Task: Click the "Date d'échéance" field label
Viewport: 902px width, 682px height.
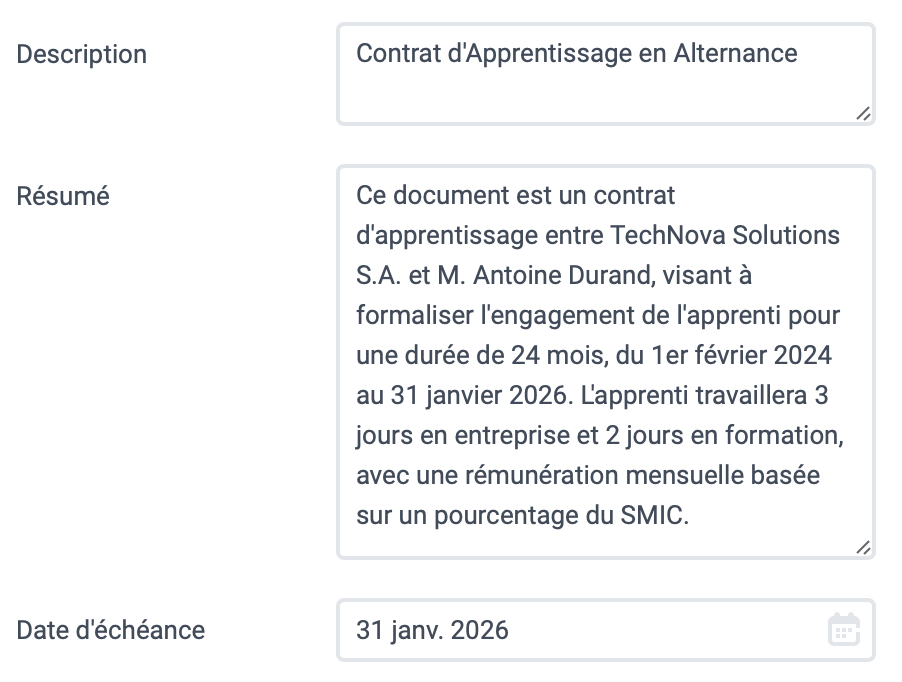Action: [110, 630]
